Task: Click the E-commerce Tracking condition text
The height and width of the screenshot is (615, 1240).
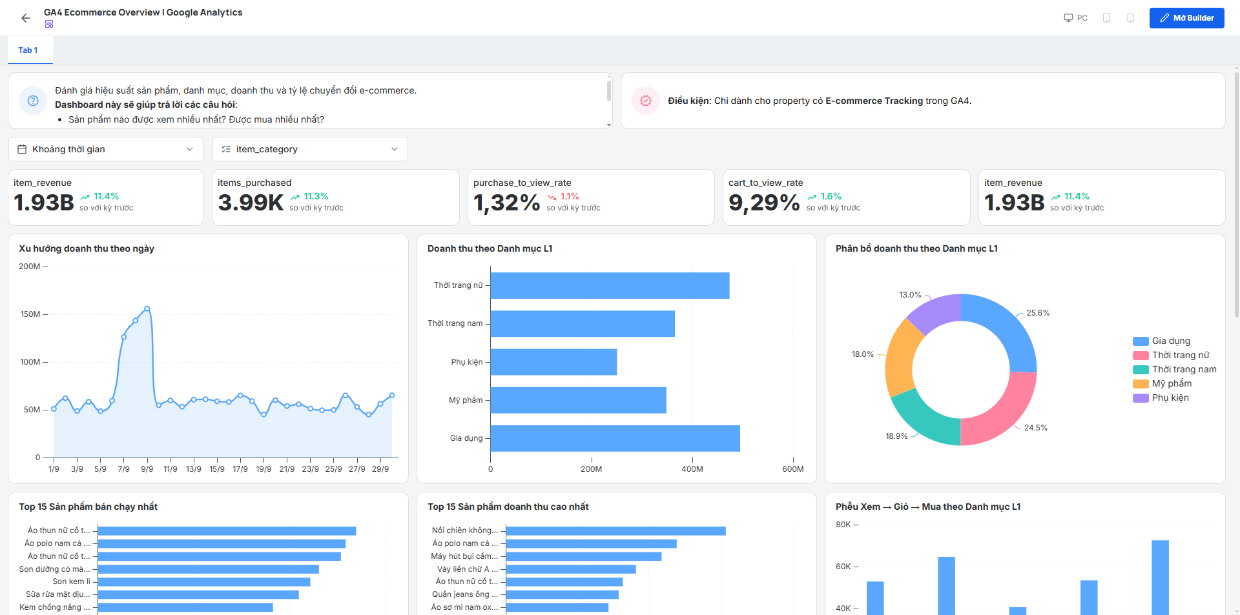Action: click(x=873, y=101)
